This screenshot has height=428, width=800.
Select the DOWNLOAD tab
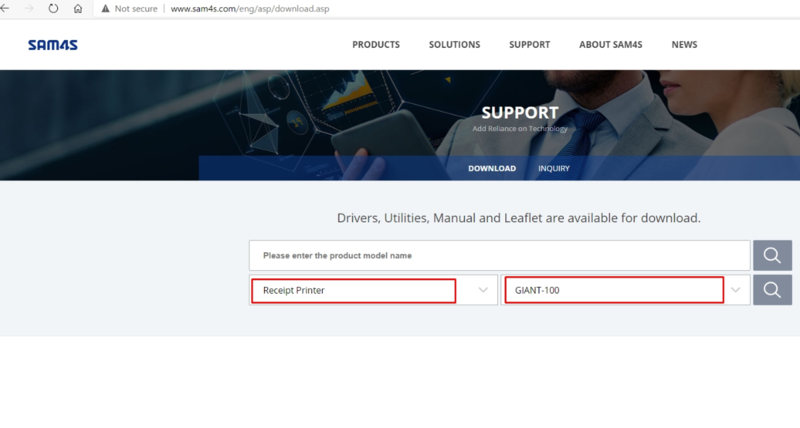492,168
